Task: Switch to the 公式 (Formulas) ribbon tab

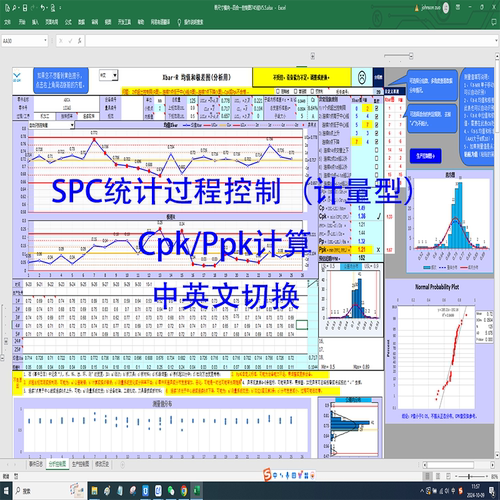Action: (68, 22)
